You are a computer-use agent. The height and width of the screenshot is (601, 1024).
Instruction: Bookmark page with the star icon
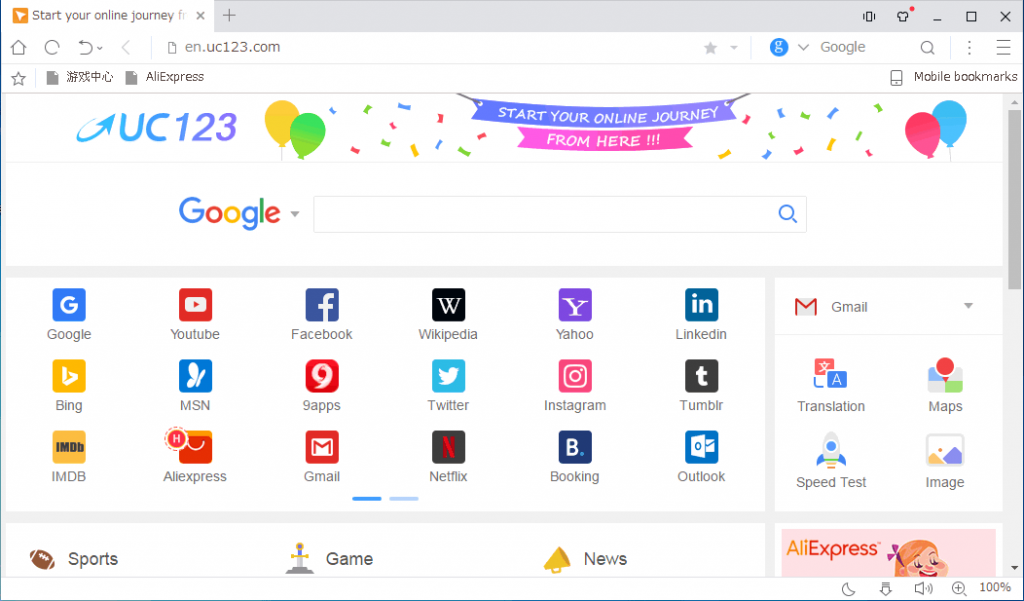(710, 47)
